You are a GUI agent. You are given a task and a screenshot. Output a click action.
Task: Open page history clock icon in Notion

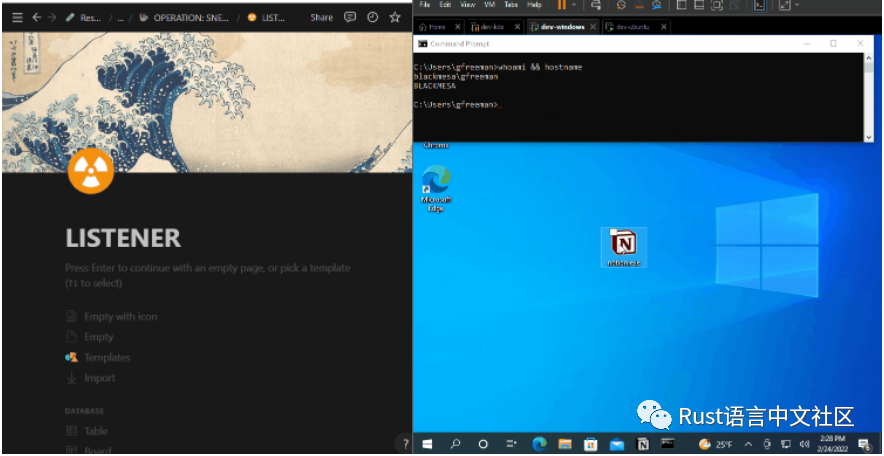(373, 17)
